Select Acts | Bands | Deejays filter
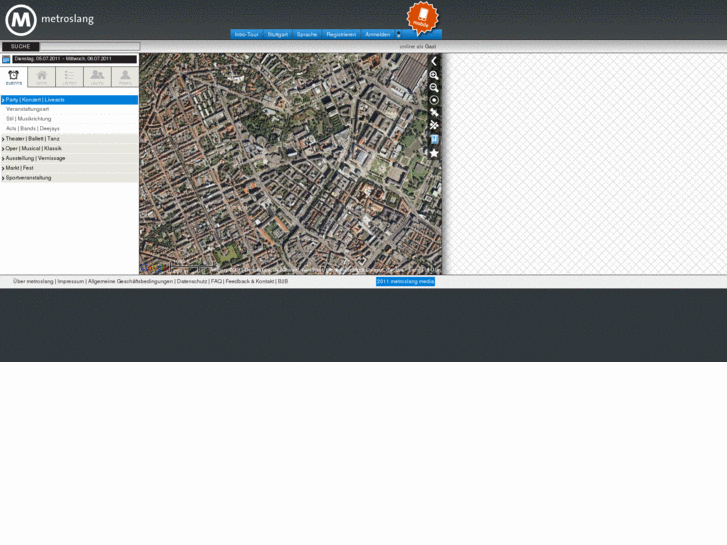Image resolution: width=727 pixels, height=545 pixels. pos(32,128)
